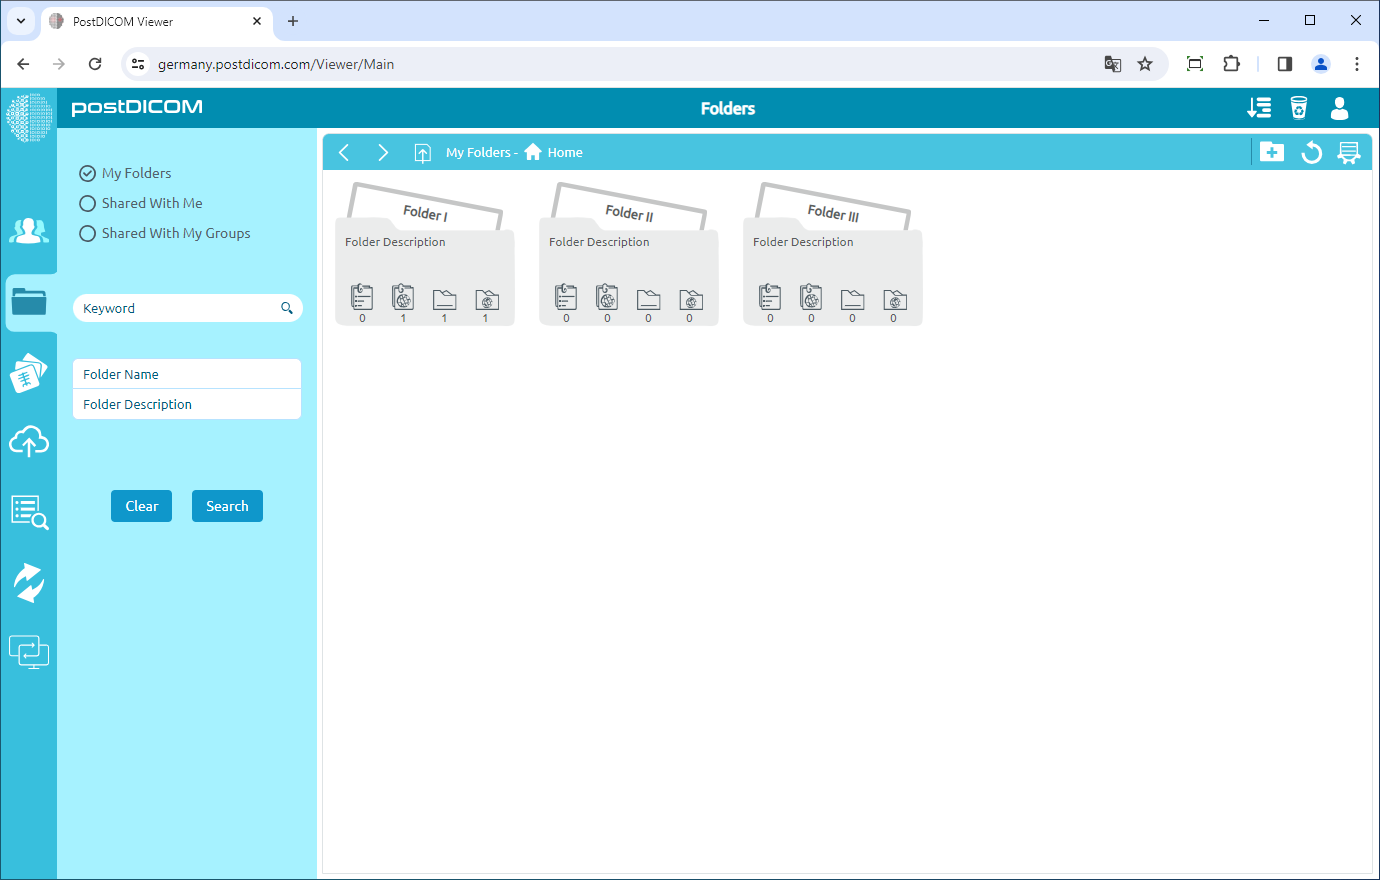Select the My Folders radio button
Image resolution: width=1380 pixels, height=880 pixels.
click(87, 172)
